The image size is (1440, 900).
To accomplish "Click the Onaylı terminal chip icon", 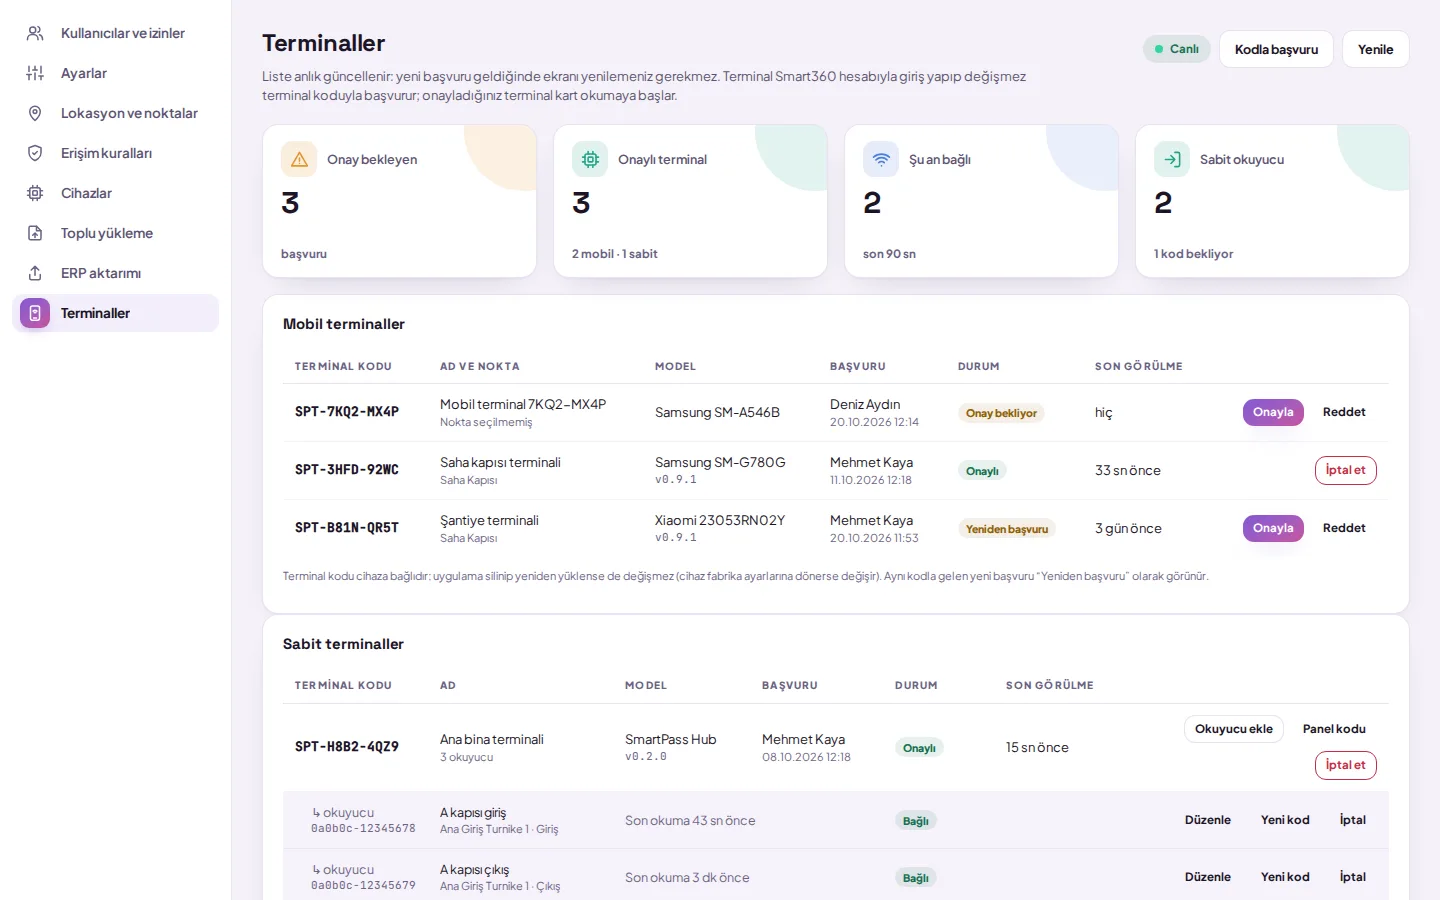I will 590,159.
